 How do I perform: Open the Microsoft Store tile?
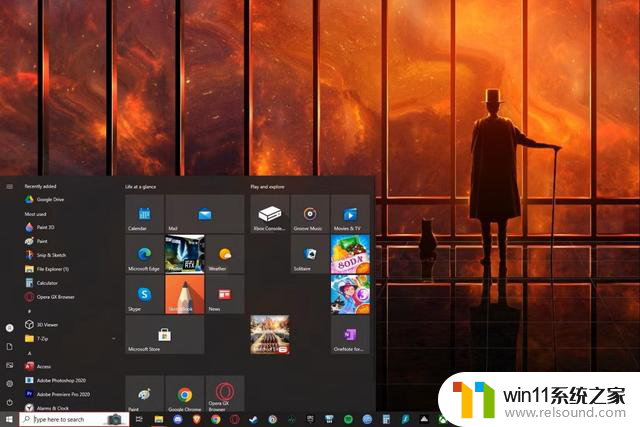click(164, 335)
